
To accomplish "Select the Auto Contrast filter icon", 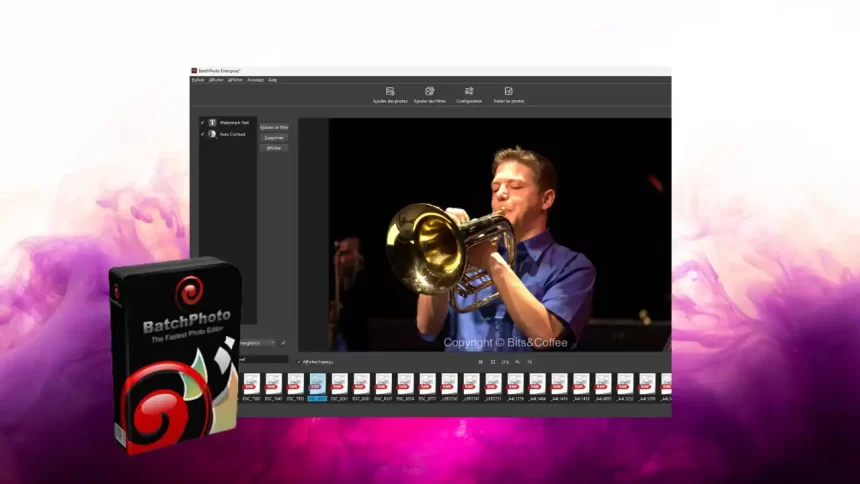I will point(212,134).
